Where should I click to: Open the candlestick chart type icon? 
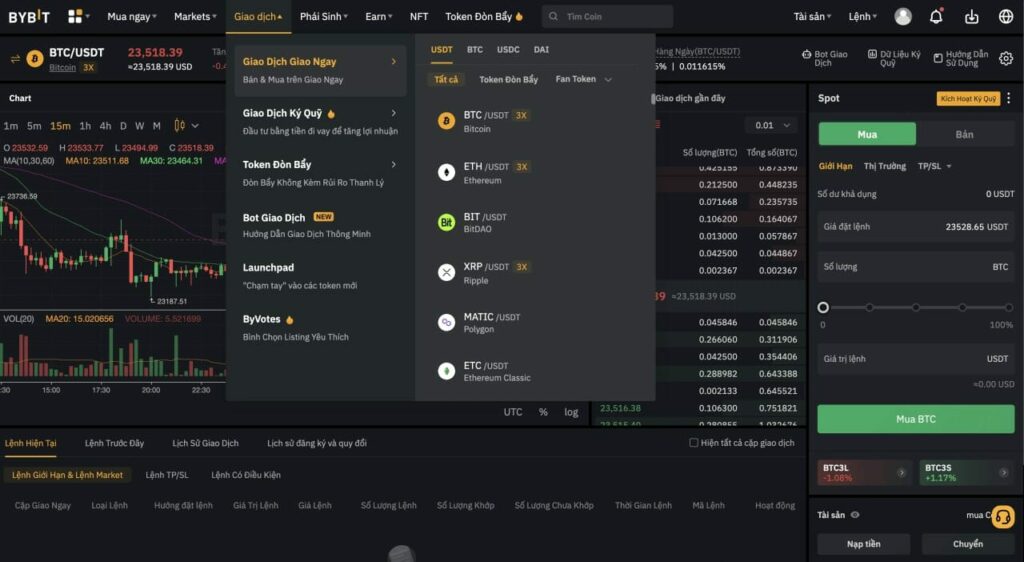coord(179,125)
